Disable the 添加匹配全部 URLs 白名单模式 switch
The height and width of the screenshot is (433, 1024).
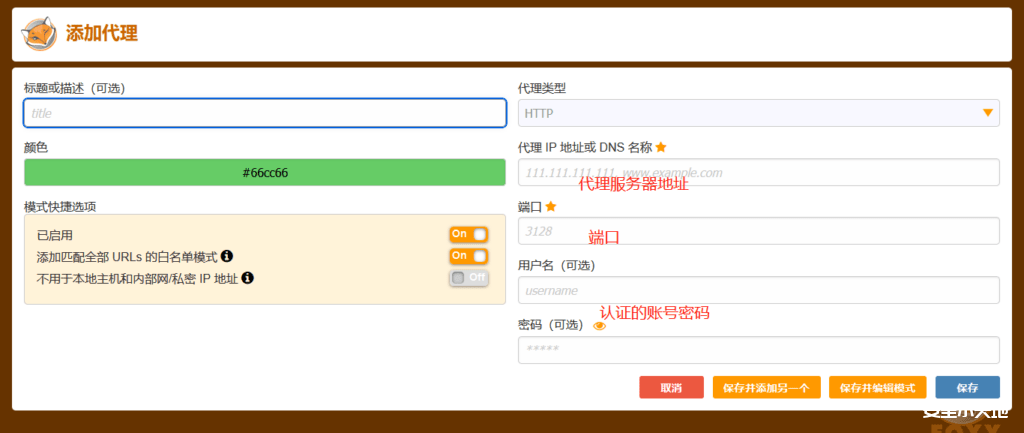(468, 256)
